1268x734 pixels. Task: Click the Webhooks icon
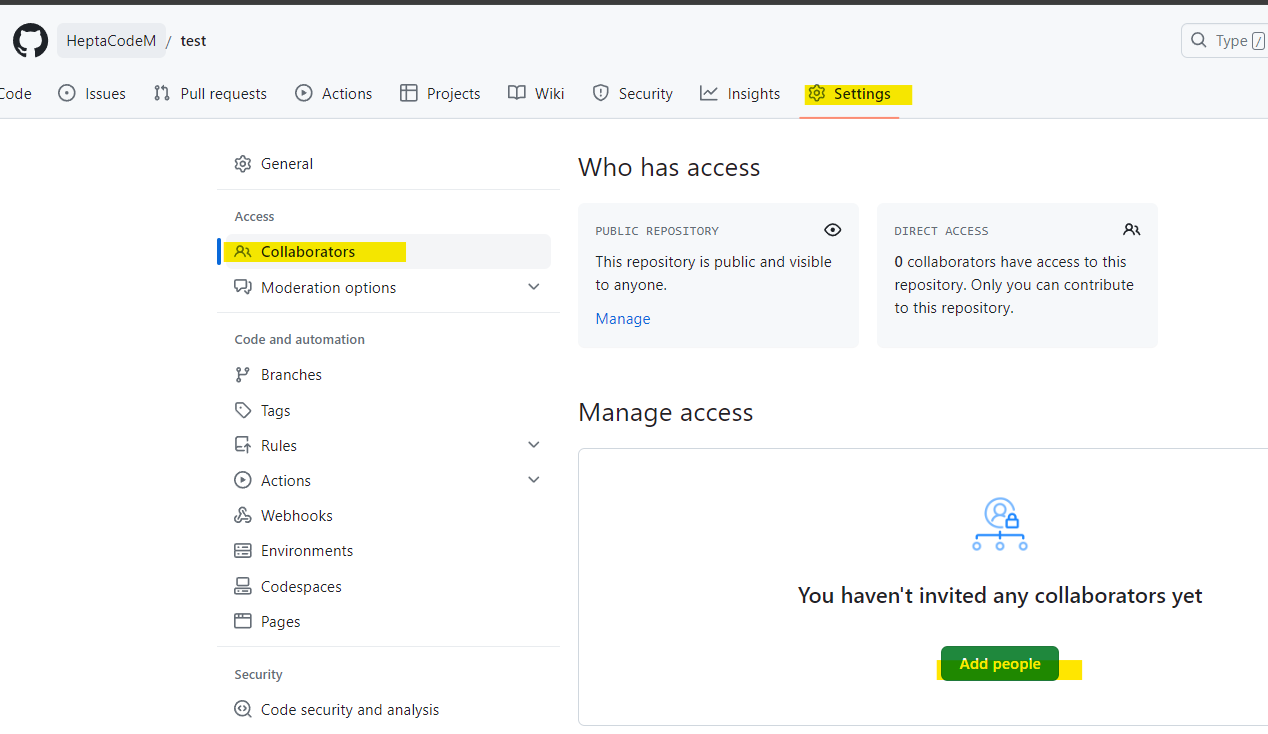243,516
